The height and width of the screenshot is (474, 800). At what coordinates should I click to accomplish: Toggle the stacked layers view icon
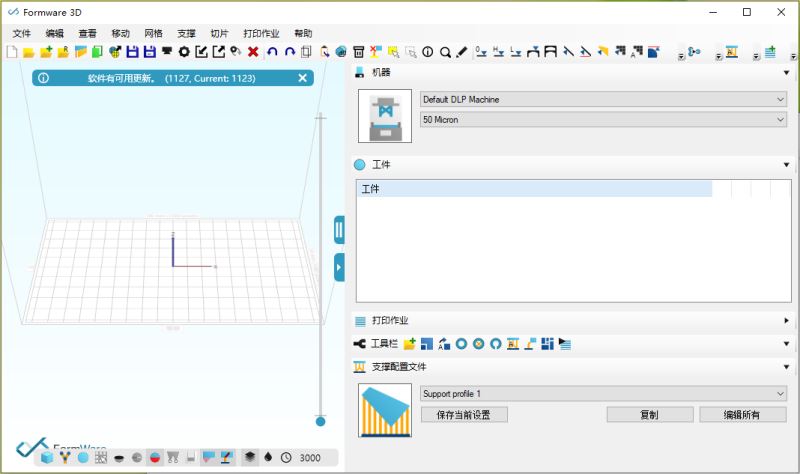(250, 457)
